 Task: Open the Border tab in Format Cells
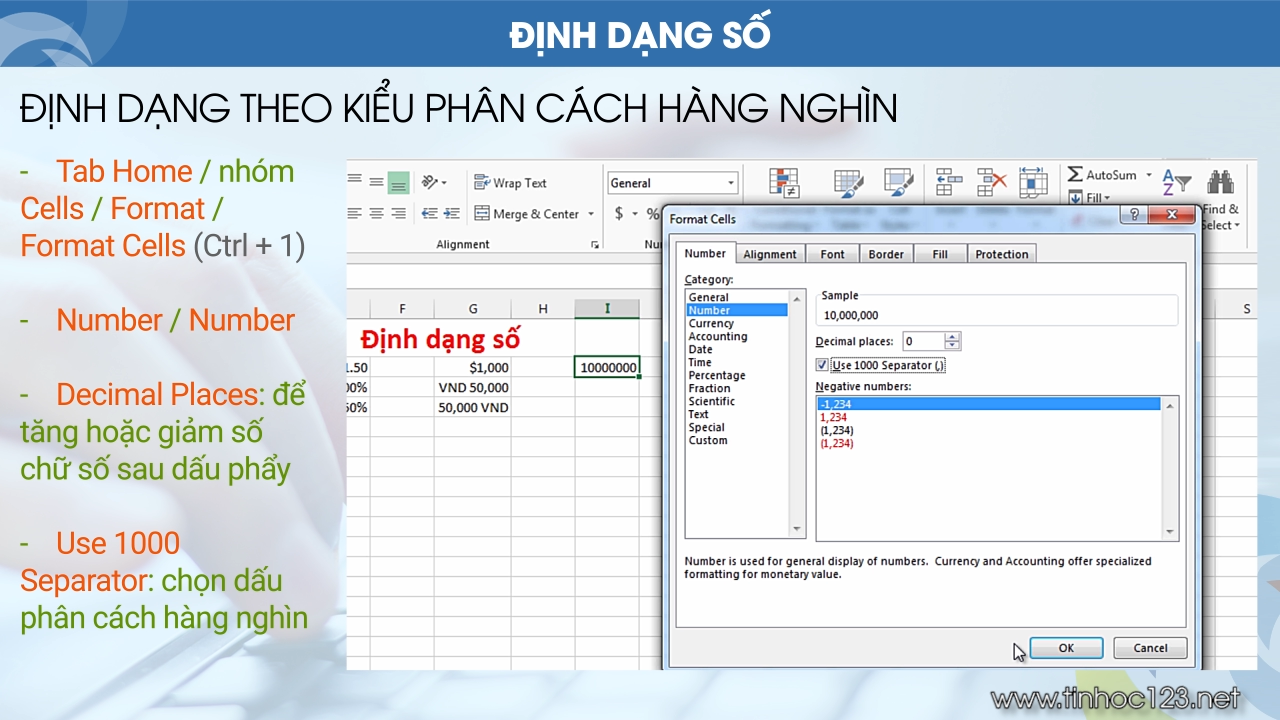pyautogui.click(x=886, y=254)
